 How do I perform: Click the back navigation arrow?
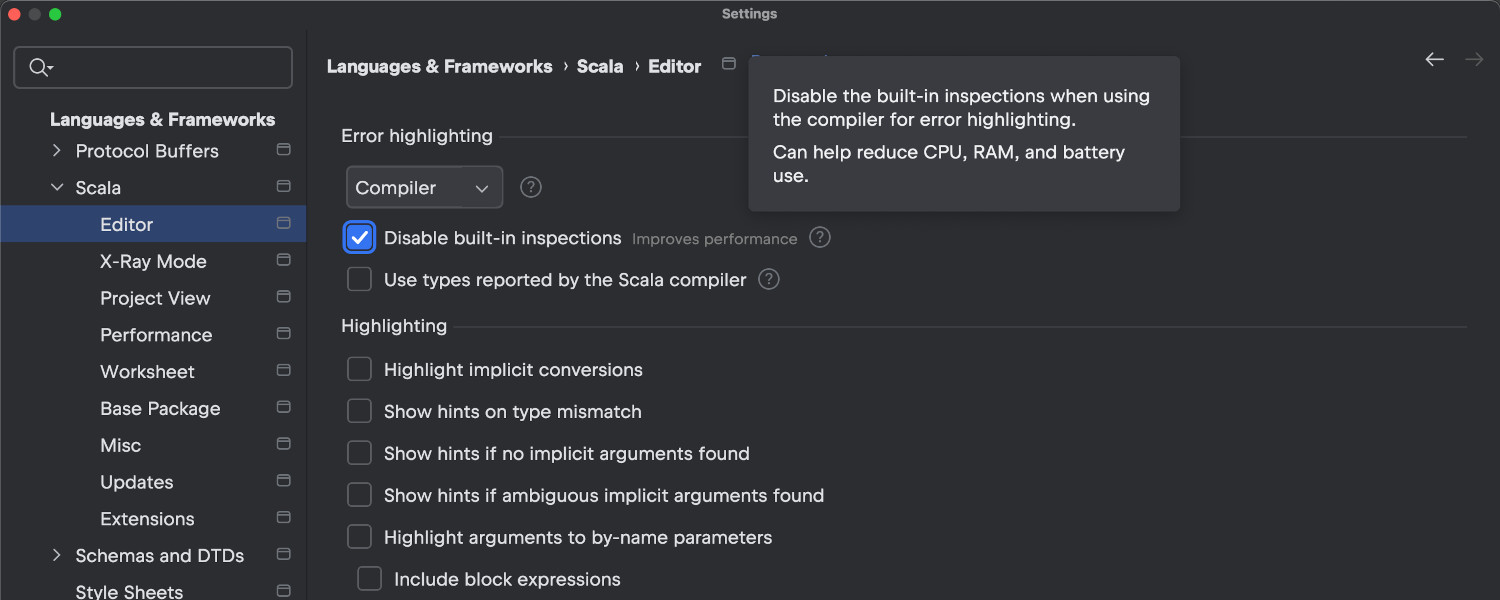(x=1434, y=59)
